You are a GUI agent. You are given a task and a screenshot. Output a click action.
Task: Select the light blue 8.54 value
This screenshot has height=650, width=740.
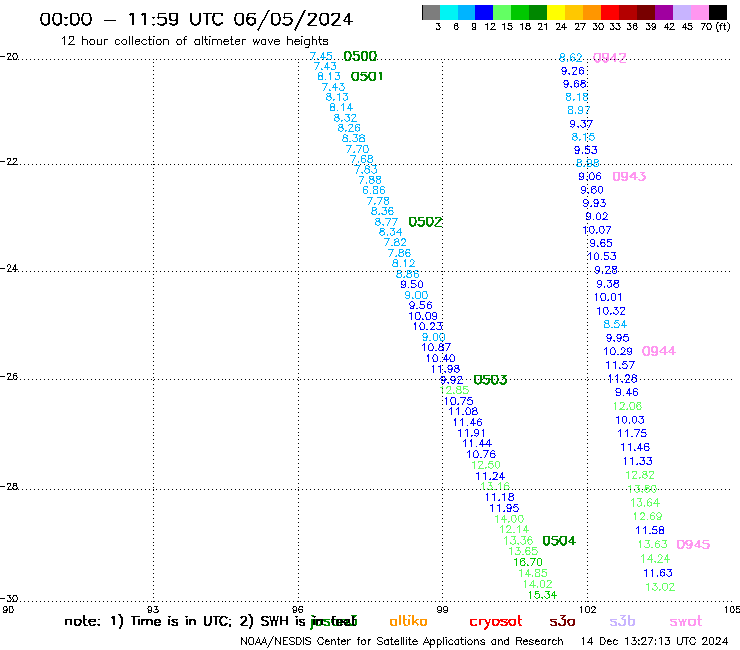click(x=615, y=324)
